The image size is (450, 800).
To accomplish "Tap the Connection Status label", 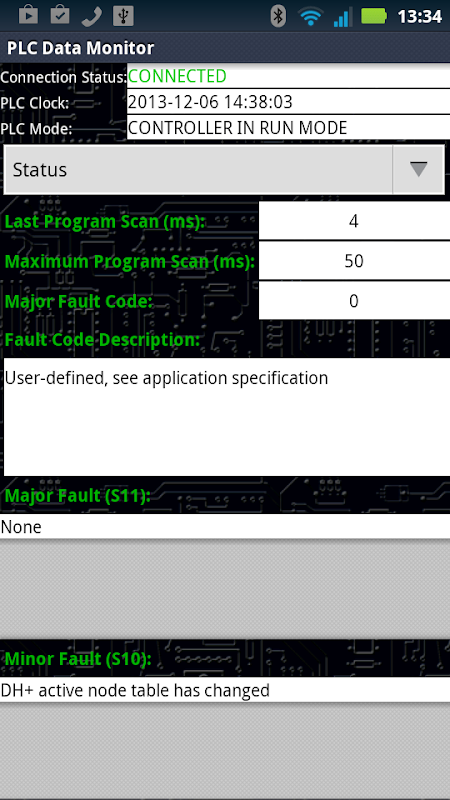I will coord(63,78).
